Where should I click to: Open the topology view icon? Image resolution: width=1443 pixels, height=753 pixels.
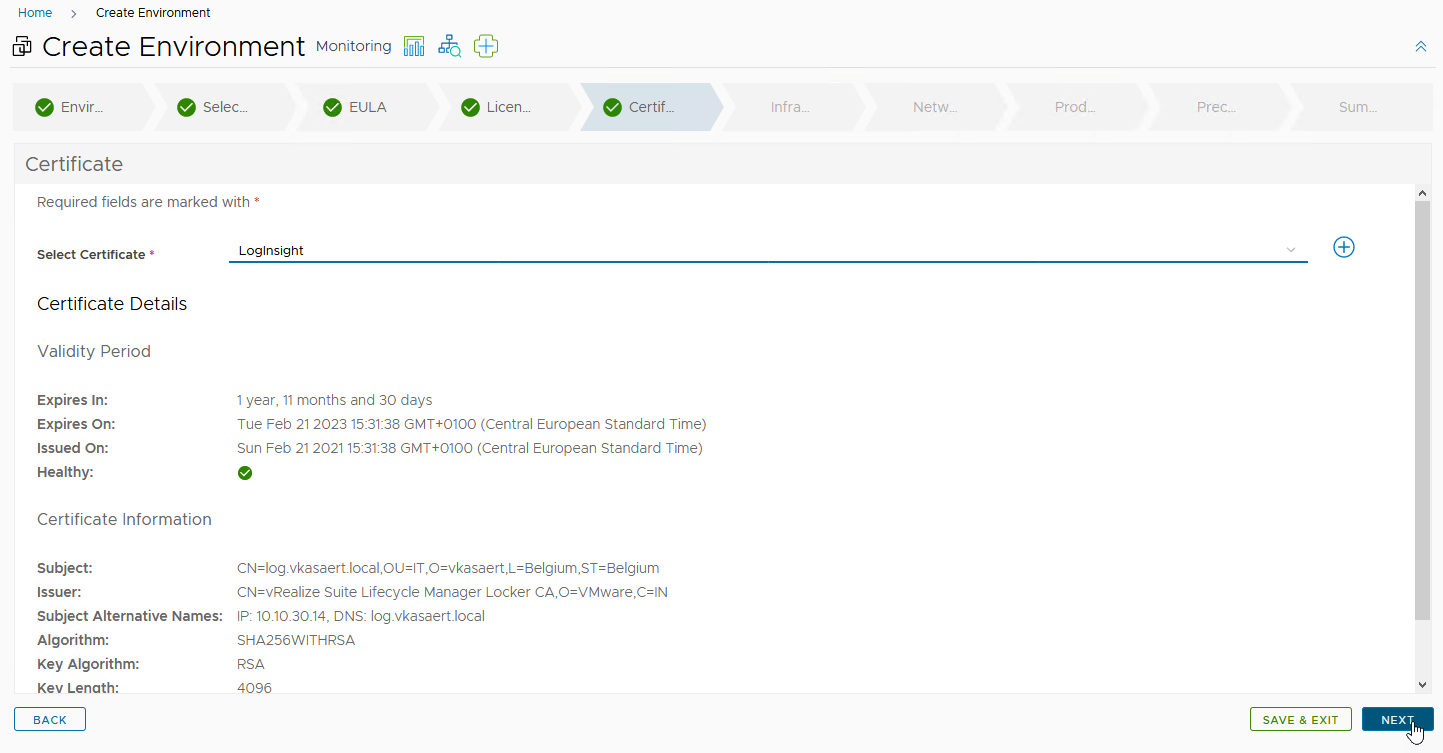(x=450, y=46)
